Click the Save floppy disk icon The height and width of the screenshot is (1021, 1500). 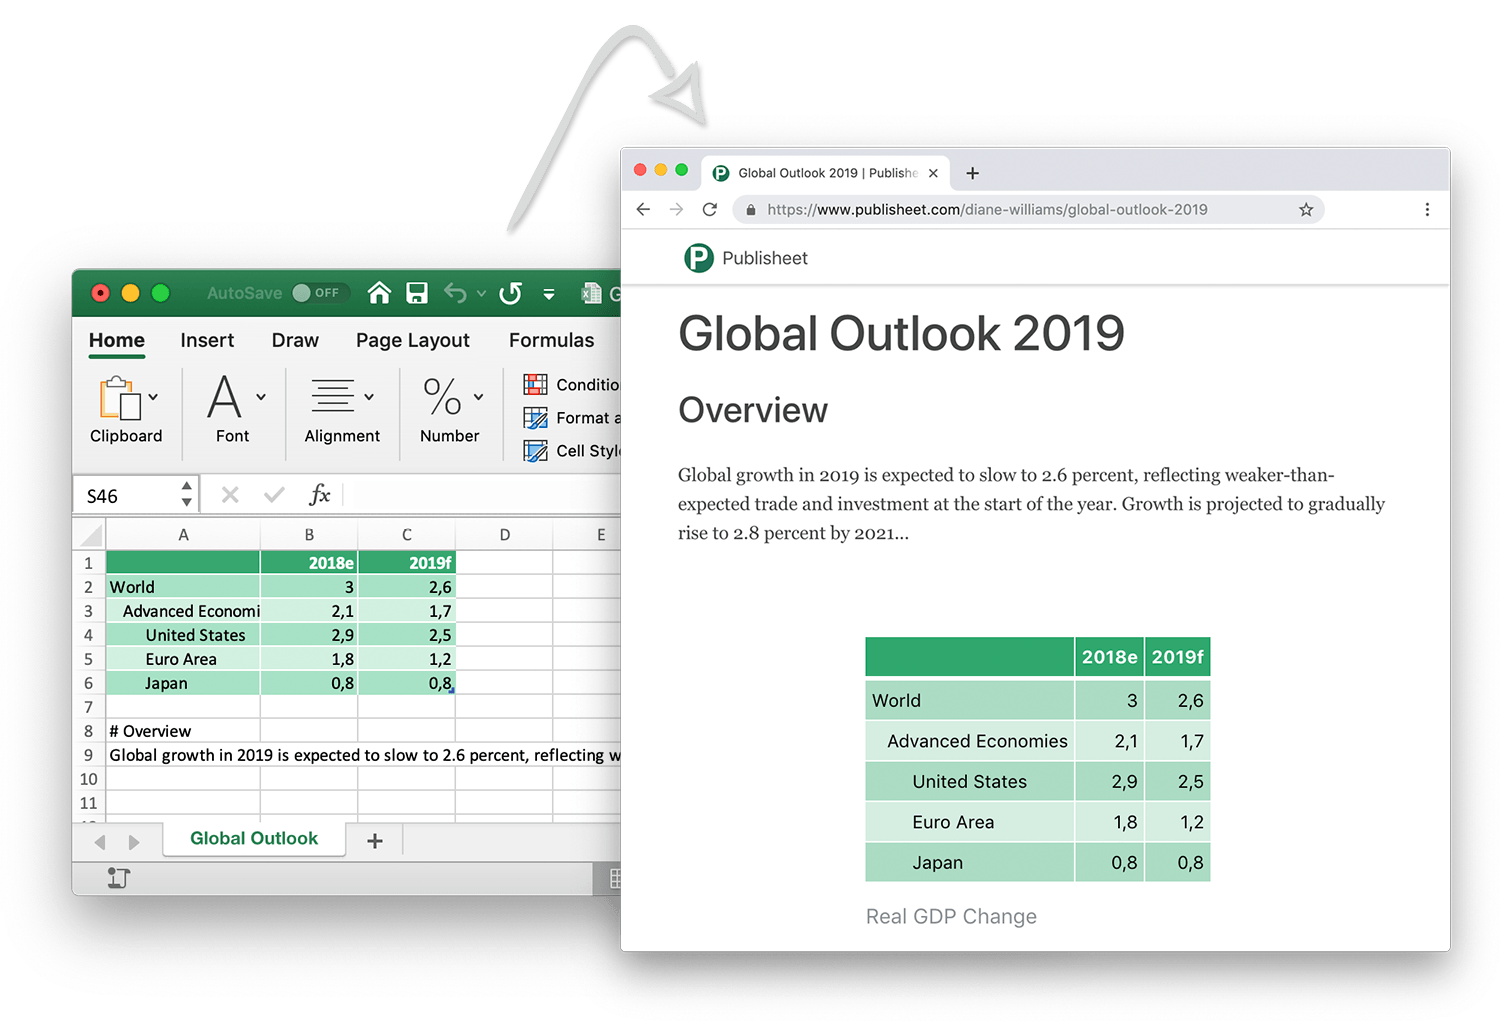coord(417,293)
